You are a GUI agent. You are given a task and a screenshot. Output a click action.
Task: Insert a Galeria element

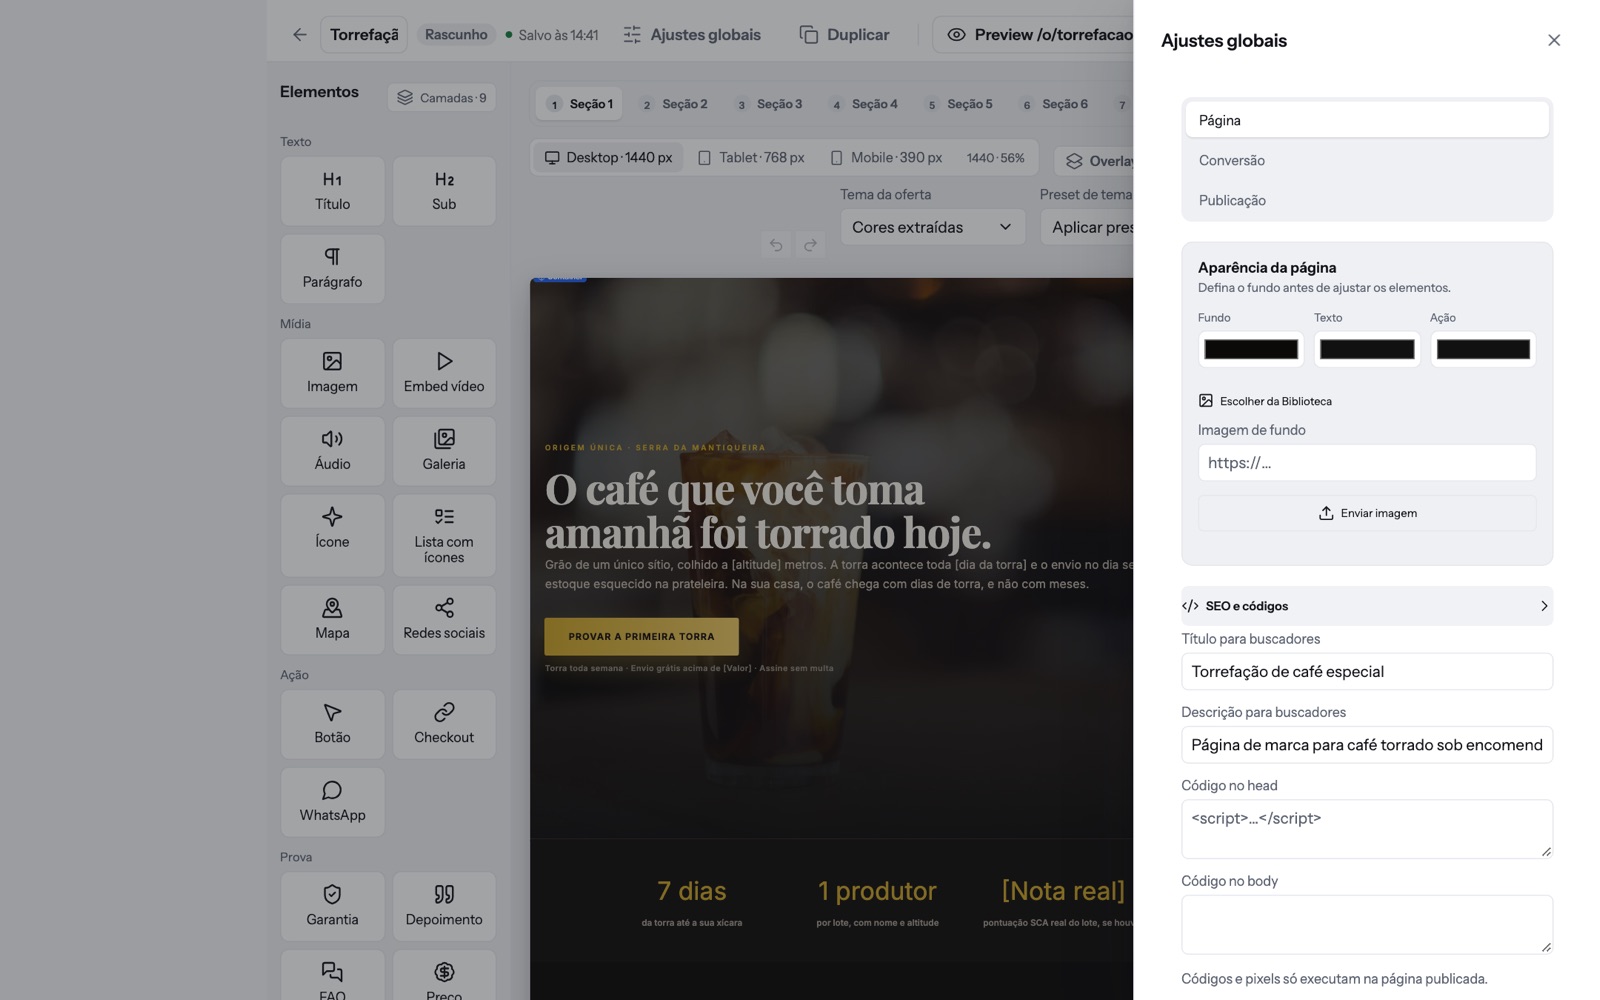pyautogui.click(x=444, y=451)
